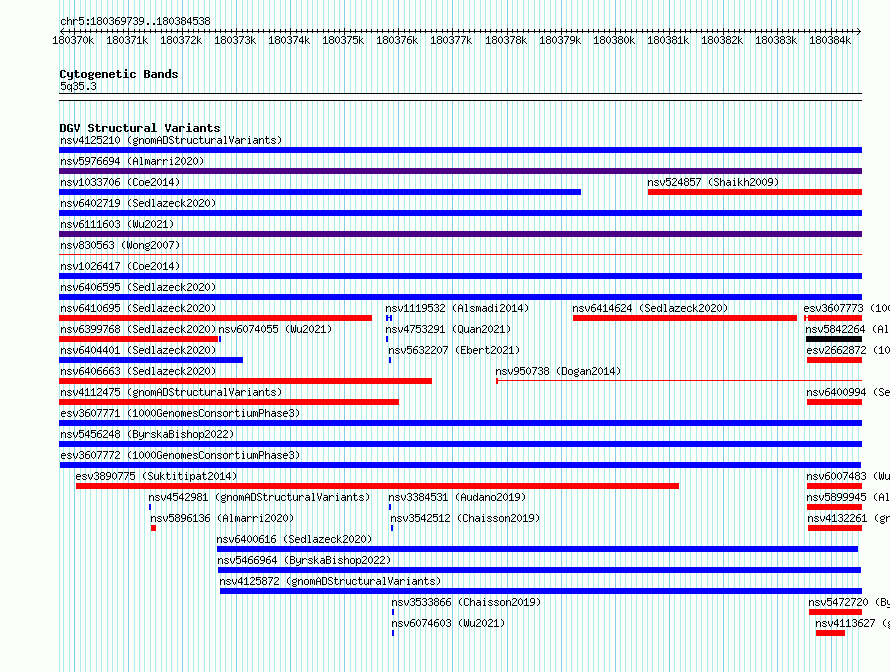Viewport: 890px width, 672px height.
Task: Click the nsv4113627 variant label
Action: (852, 623)
